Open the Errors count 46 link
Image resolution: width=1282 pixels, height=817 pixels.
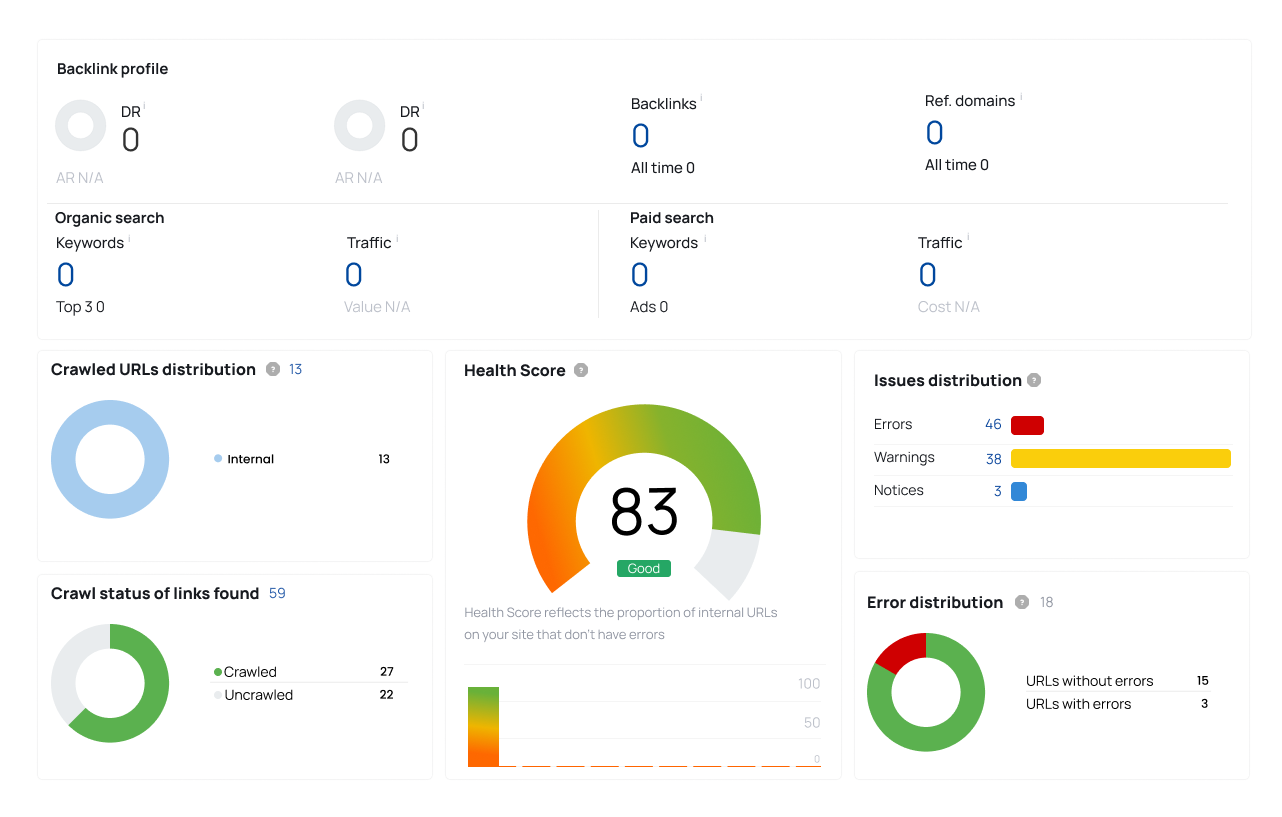(x=993, y=425)
